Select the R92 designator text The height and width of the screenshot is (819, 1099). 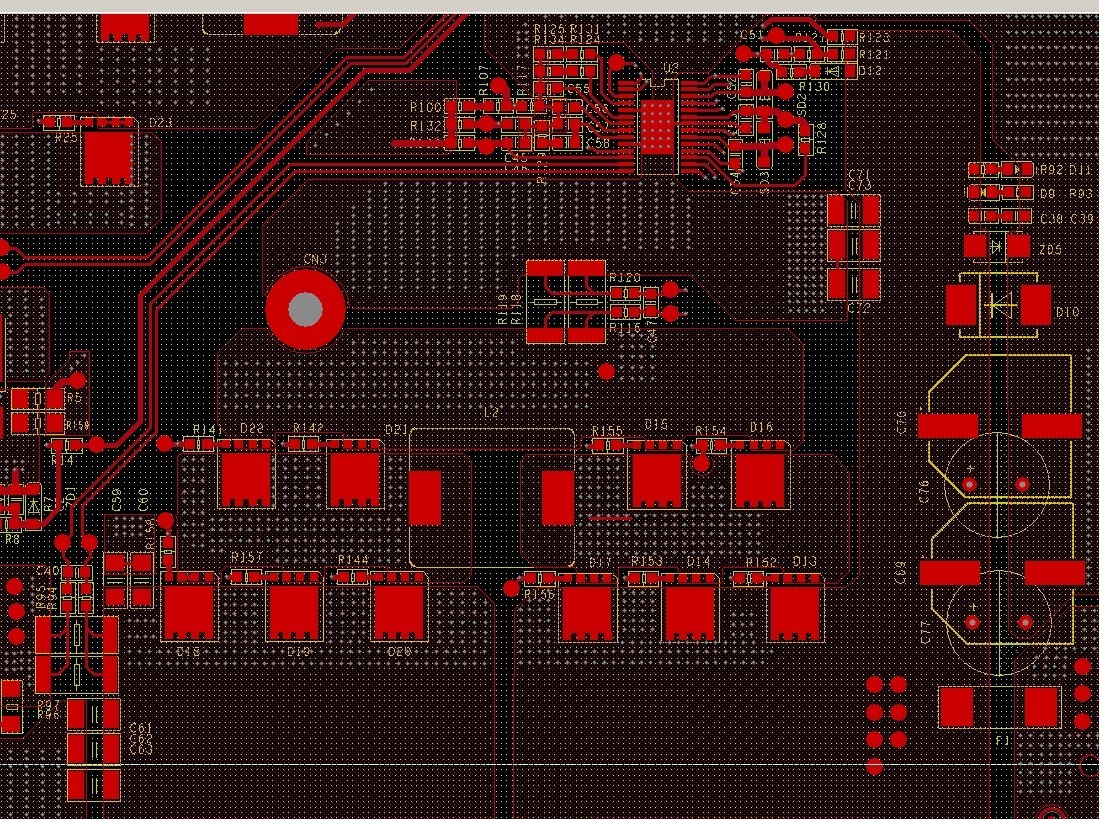click(1051, 170)
